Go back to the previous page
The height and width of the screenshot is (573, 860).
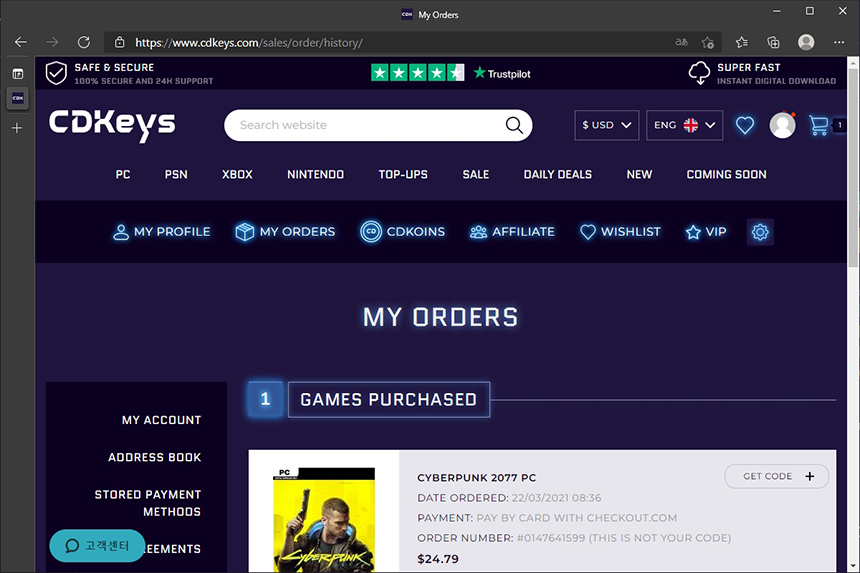(21, 42)
